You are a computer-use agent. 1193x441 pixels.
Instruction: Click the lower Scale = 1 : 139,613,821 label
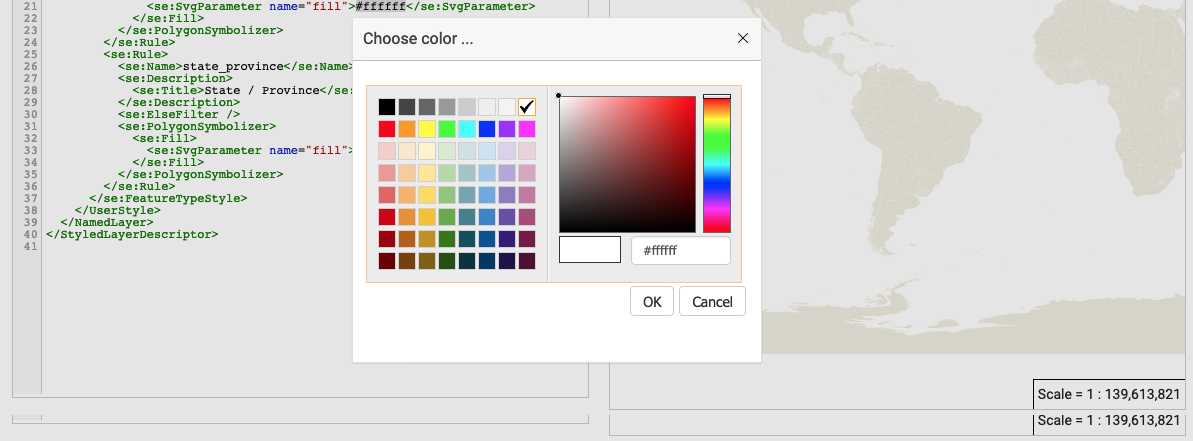pos(1109,420)
